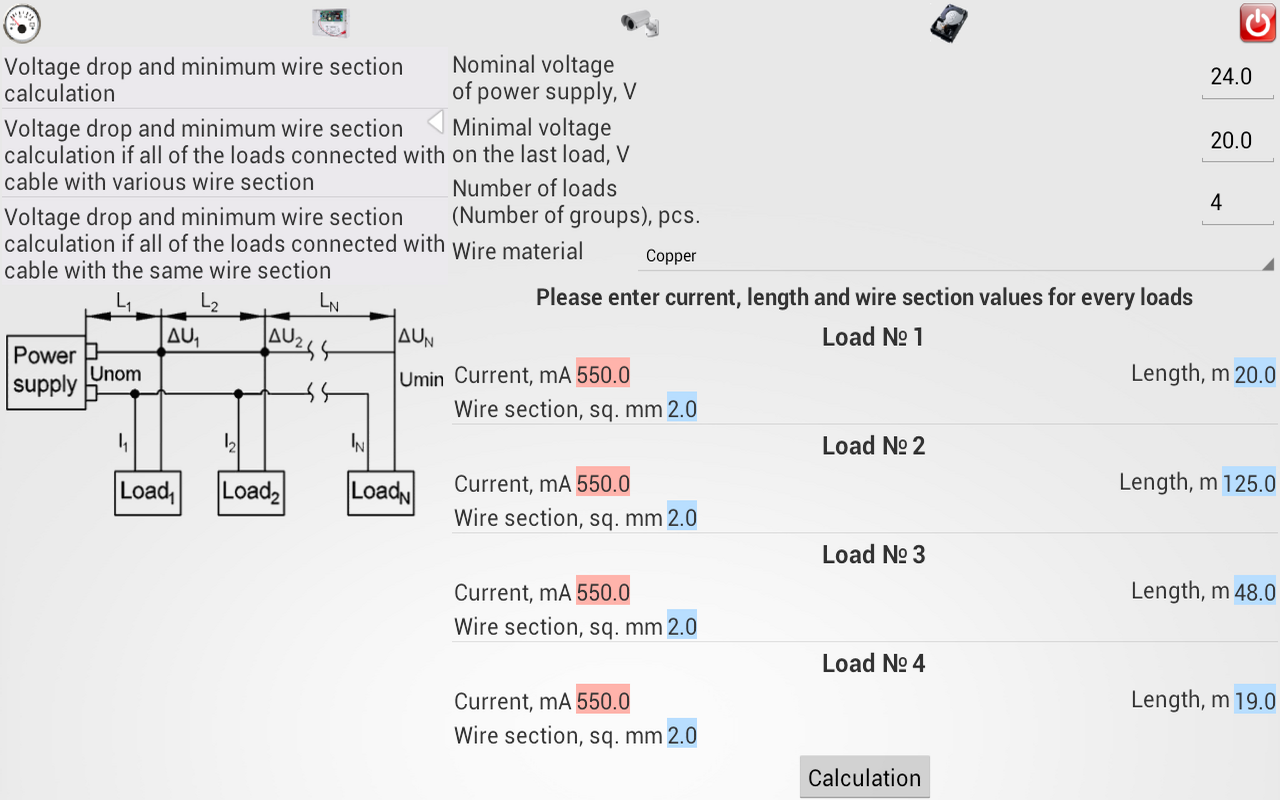Open the hard disk drive calculator icon
1280x800 pixels.
point(948,22)
